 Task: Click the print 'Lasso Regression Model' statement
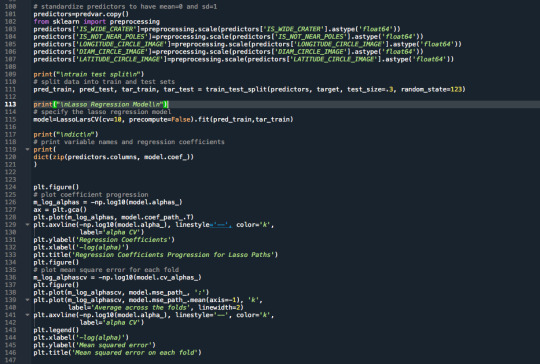pos(101,104)
